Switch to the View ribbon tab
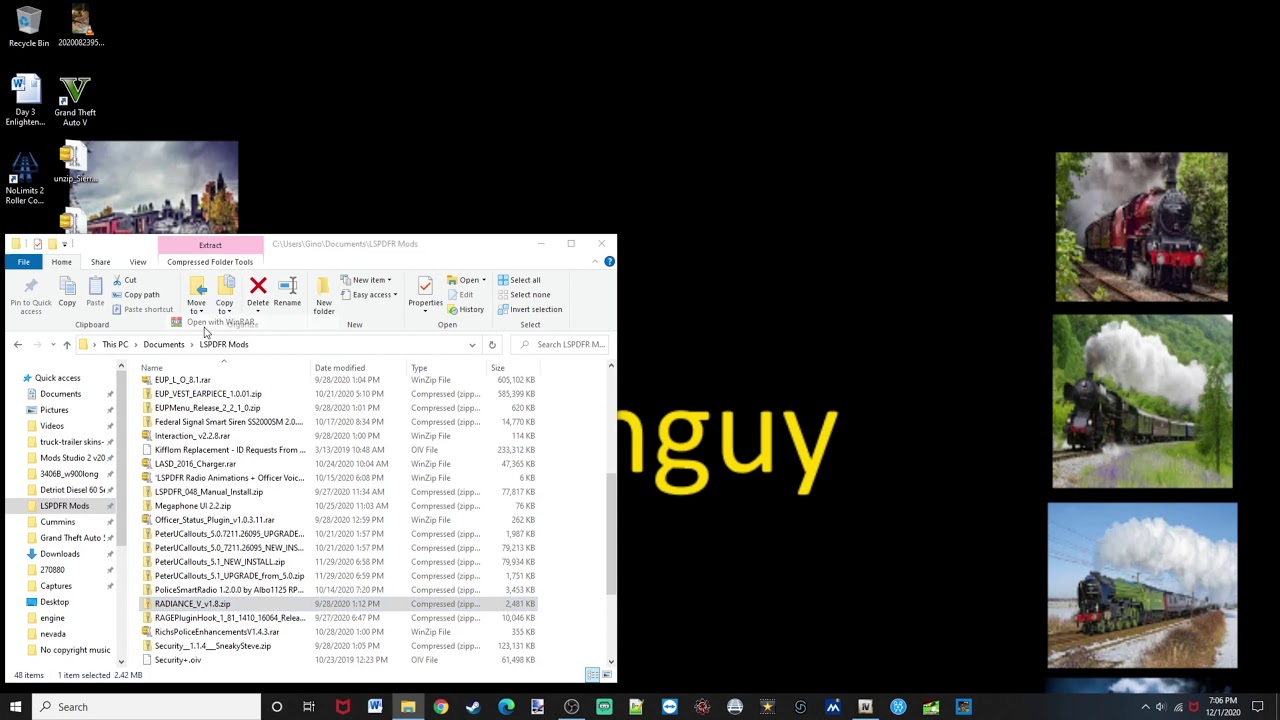This screenshot has width=1280, height=720. pyautogui.click(x=138, y=262)
